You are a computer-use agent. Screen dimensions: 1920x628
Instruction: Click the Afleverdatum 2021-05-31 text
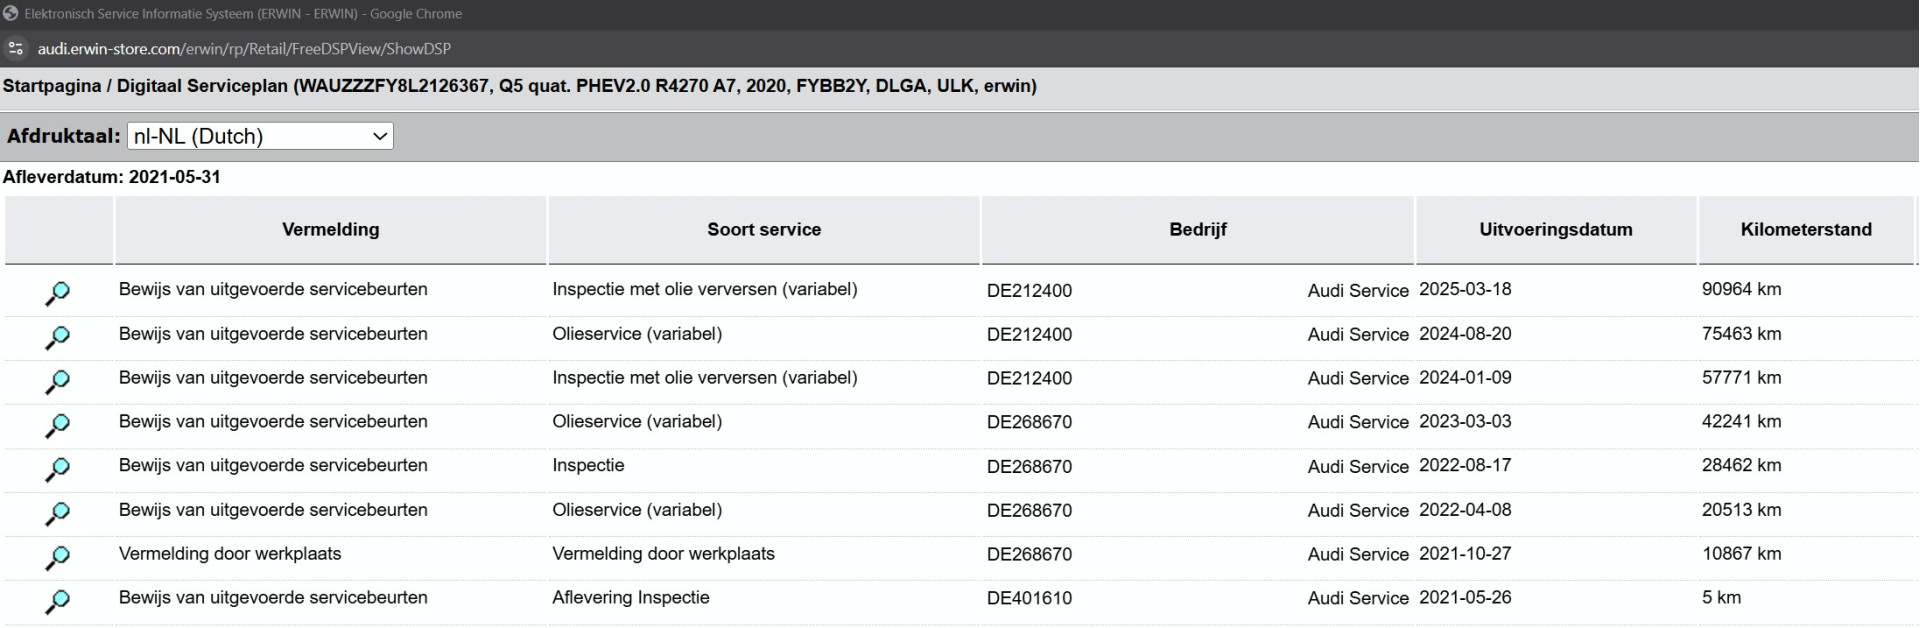tap(111, 177)
